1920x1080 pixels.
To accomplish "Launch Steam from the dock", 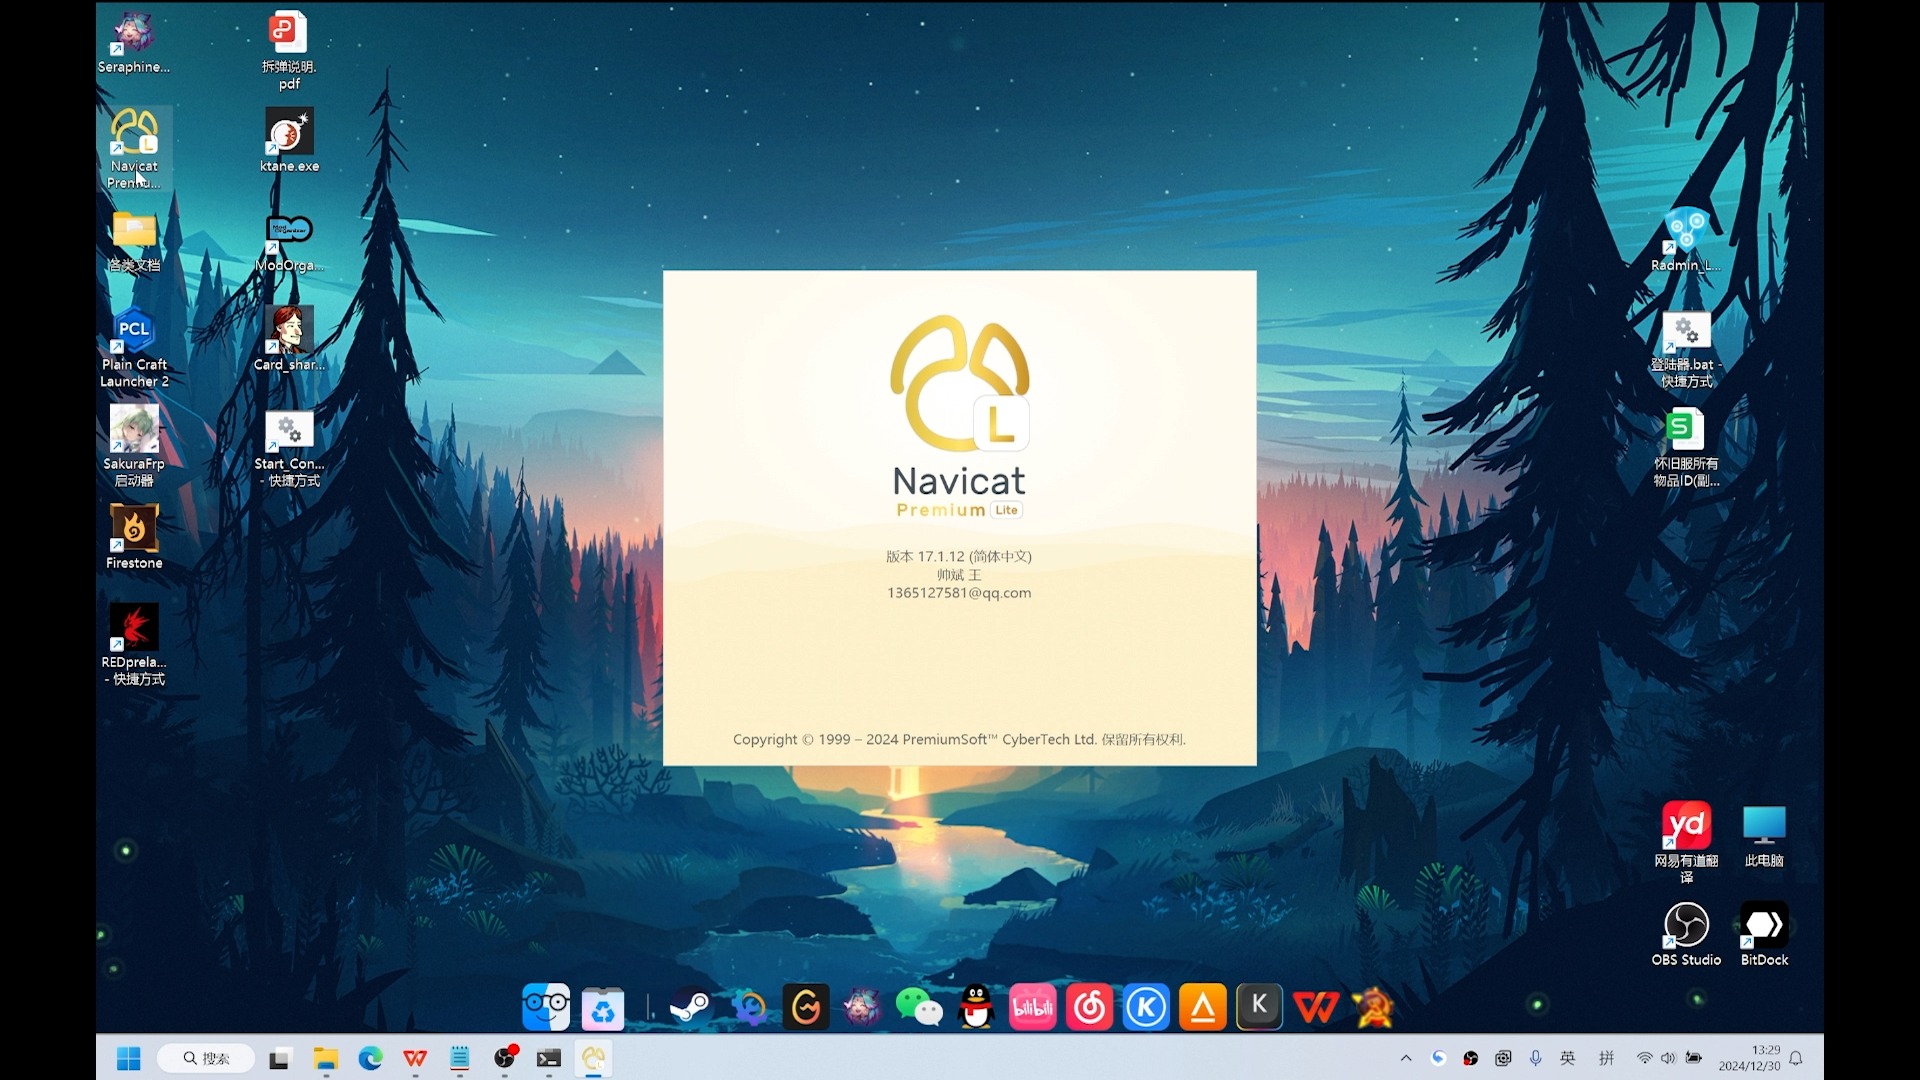I will pyautogui.click(x=690, y=1007).
